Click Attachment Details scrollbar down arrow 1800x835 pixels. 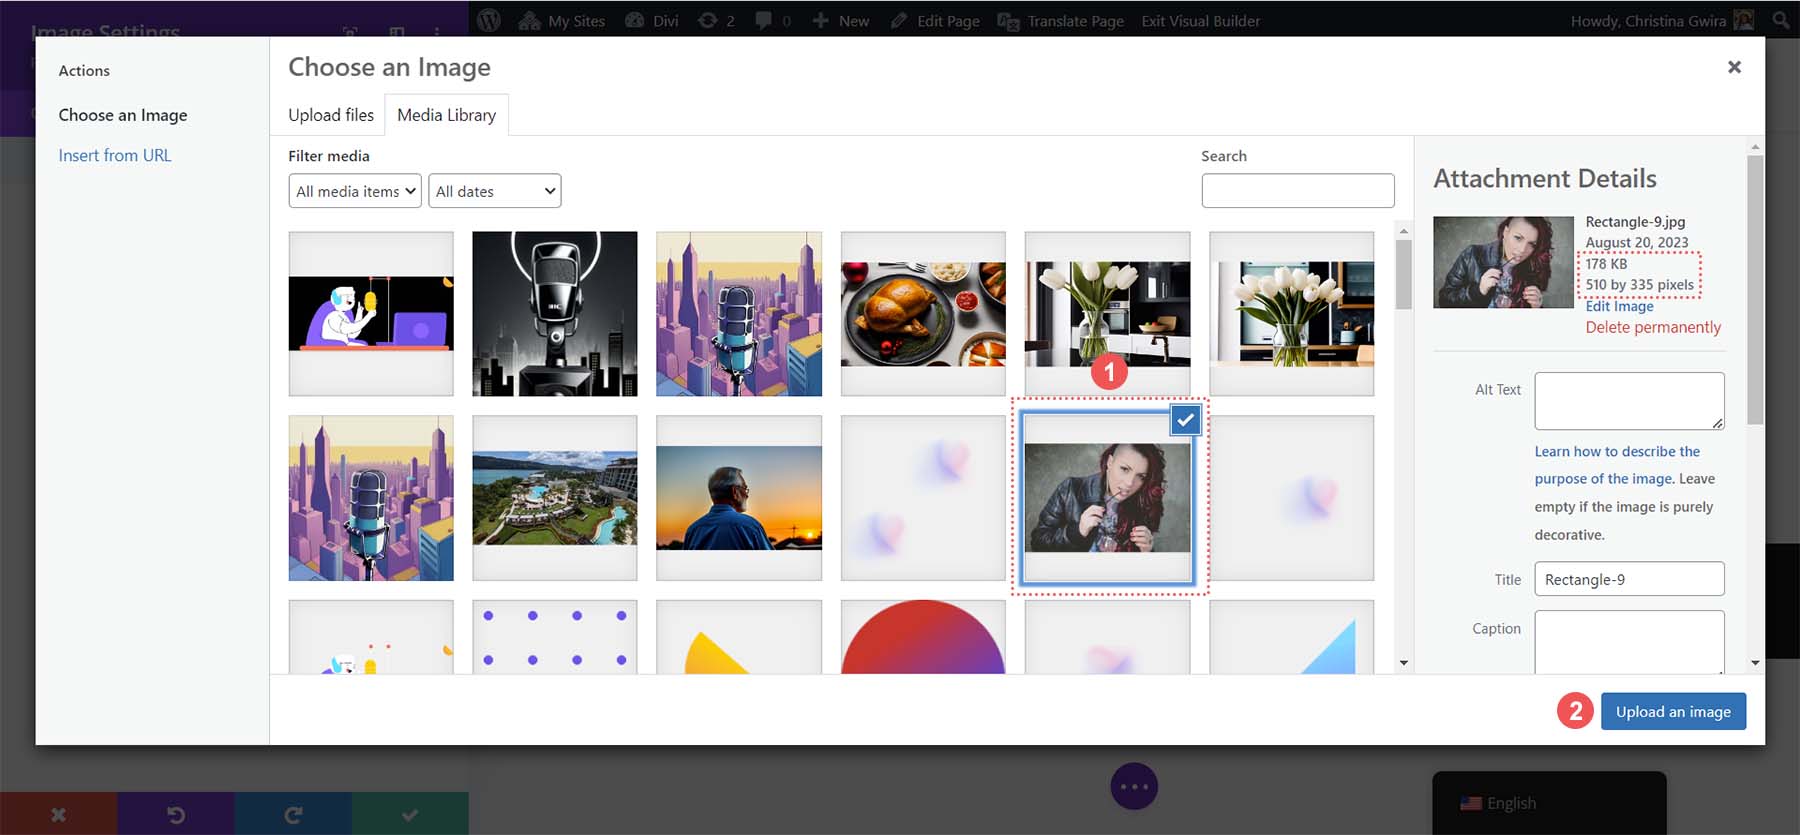(1755, 663)
